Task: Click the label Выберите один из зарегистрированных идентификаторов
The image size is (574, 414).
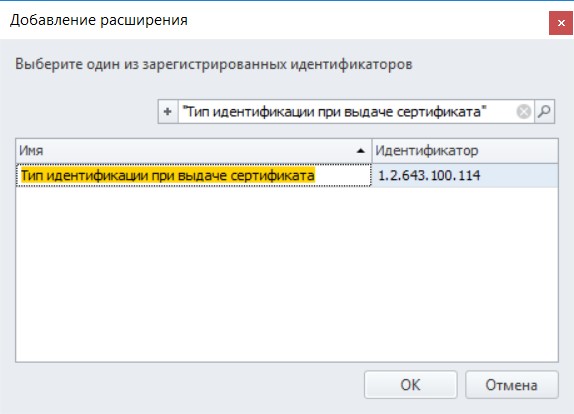Action: tap(214, 64)
